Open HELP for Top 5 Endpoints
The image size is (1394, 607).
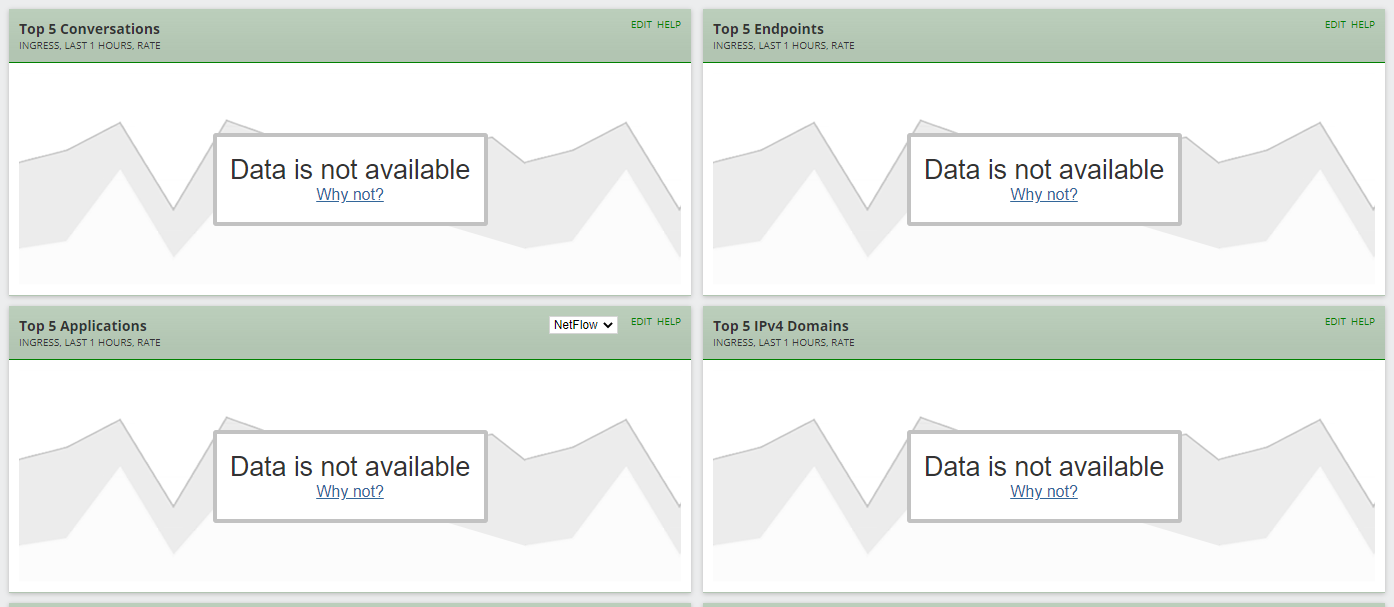1363,24
